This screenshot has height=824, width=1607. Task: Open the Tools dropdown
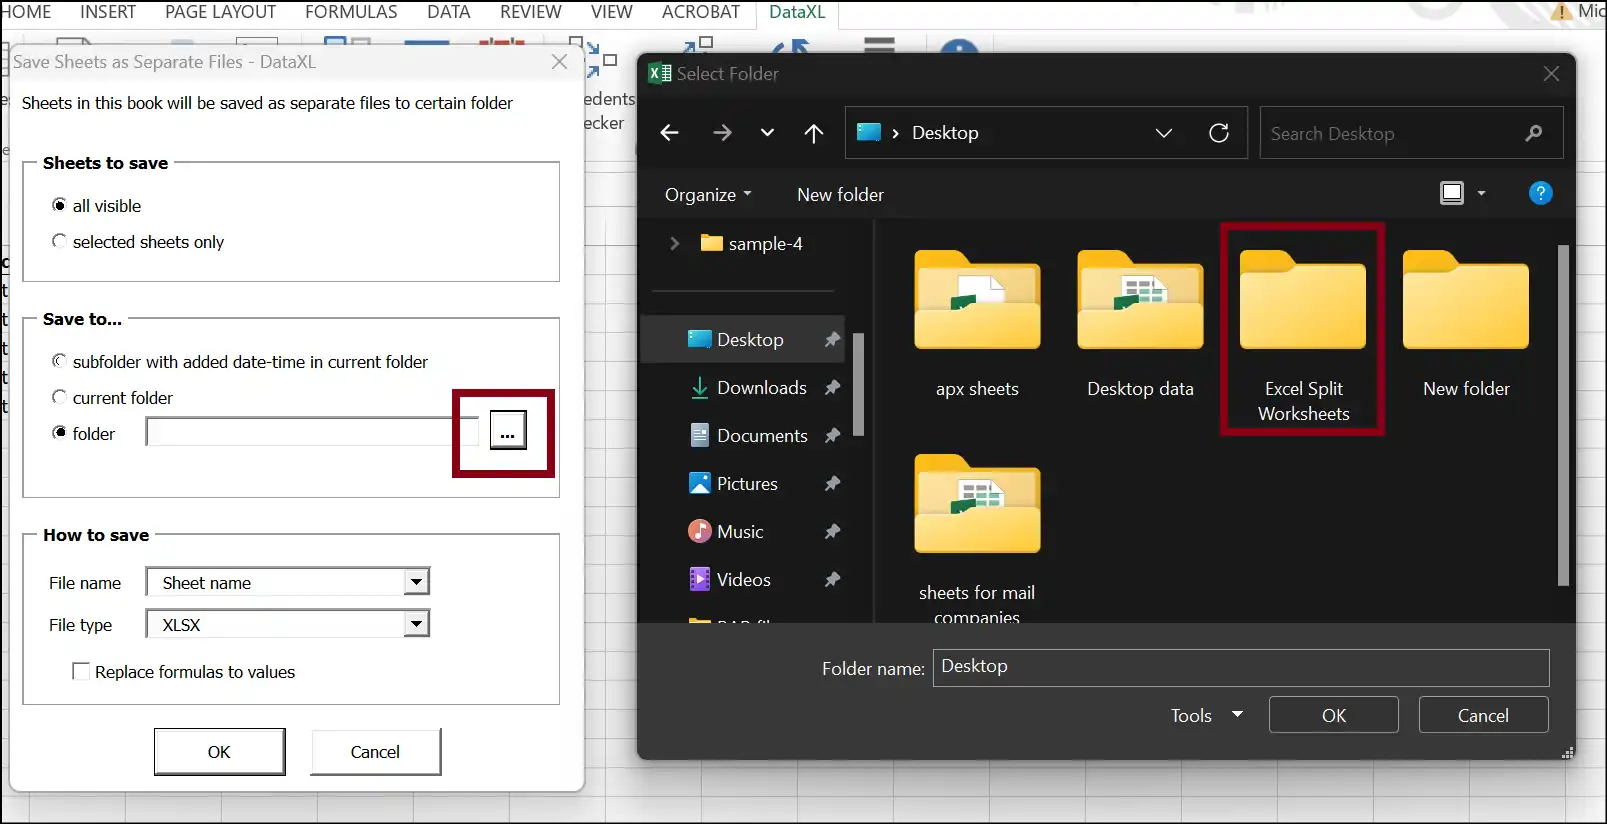(1206, 715)
